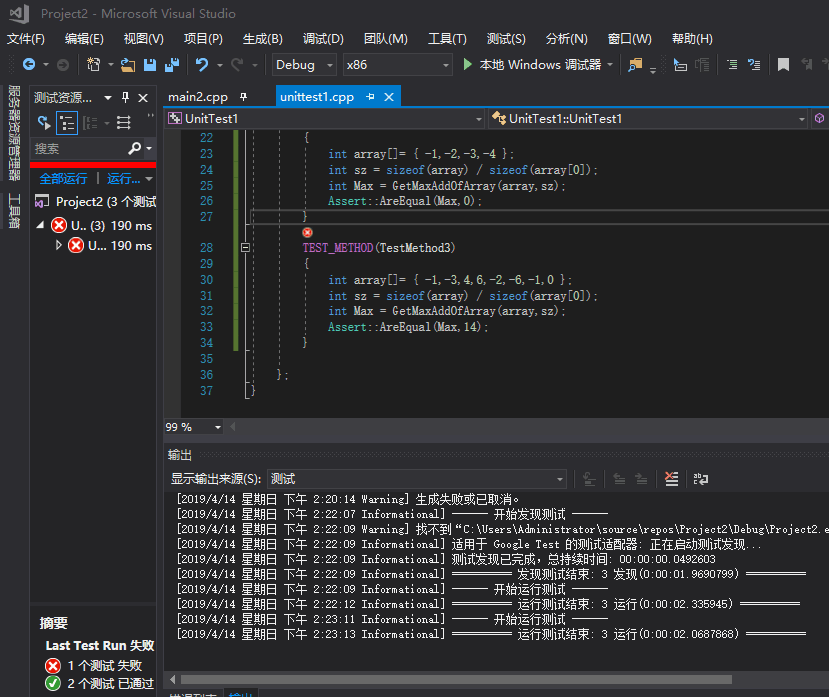Click the 1 个测试 失败 summary link
This screenshot has width=829, height=697.
pyautogui.click(x=105, y=665)
